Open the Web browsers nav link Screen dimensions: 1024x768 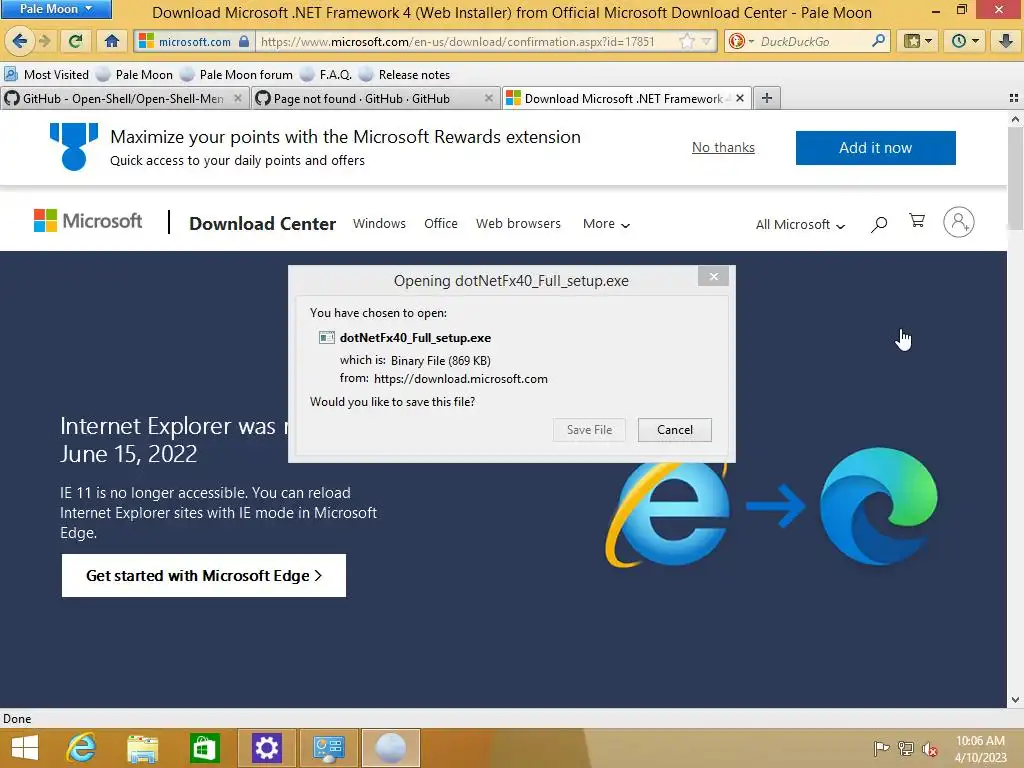pyautogui.click(x=518, y=223)
